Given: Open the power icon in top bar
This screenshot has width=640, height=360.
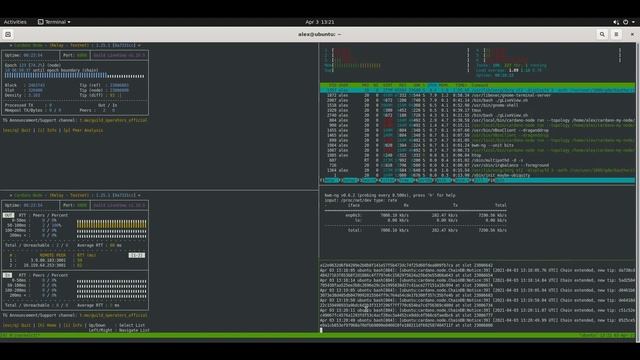Looking at the screenshot, I should [x=626, y=22].
